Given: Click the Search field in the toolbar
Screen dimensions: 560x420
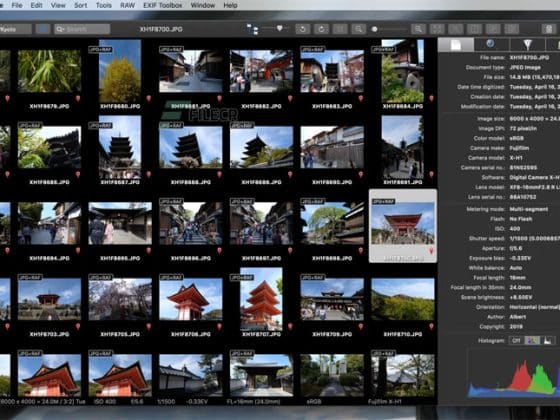Looking at the screenshot, I should point(82,29).
